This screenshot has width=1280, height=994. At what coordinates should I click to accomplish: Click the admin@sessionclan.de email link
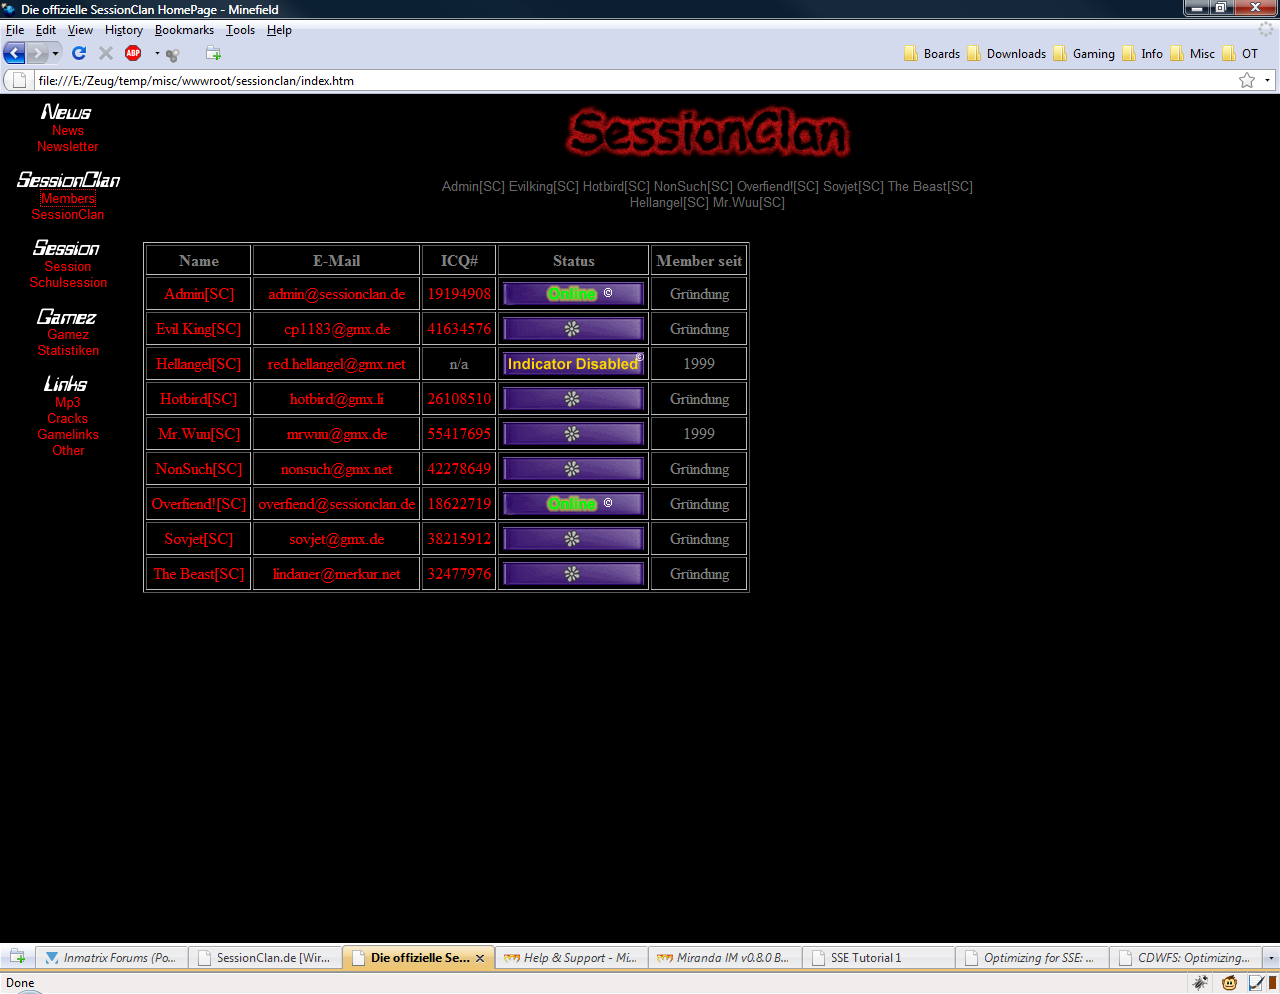pos(336,294)
